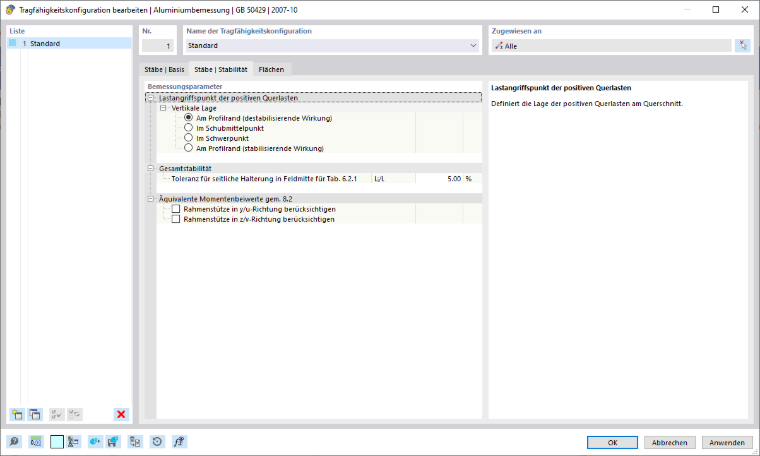
Task: Click the color square of list entry 1
Action: [x=13, y=43]
